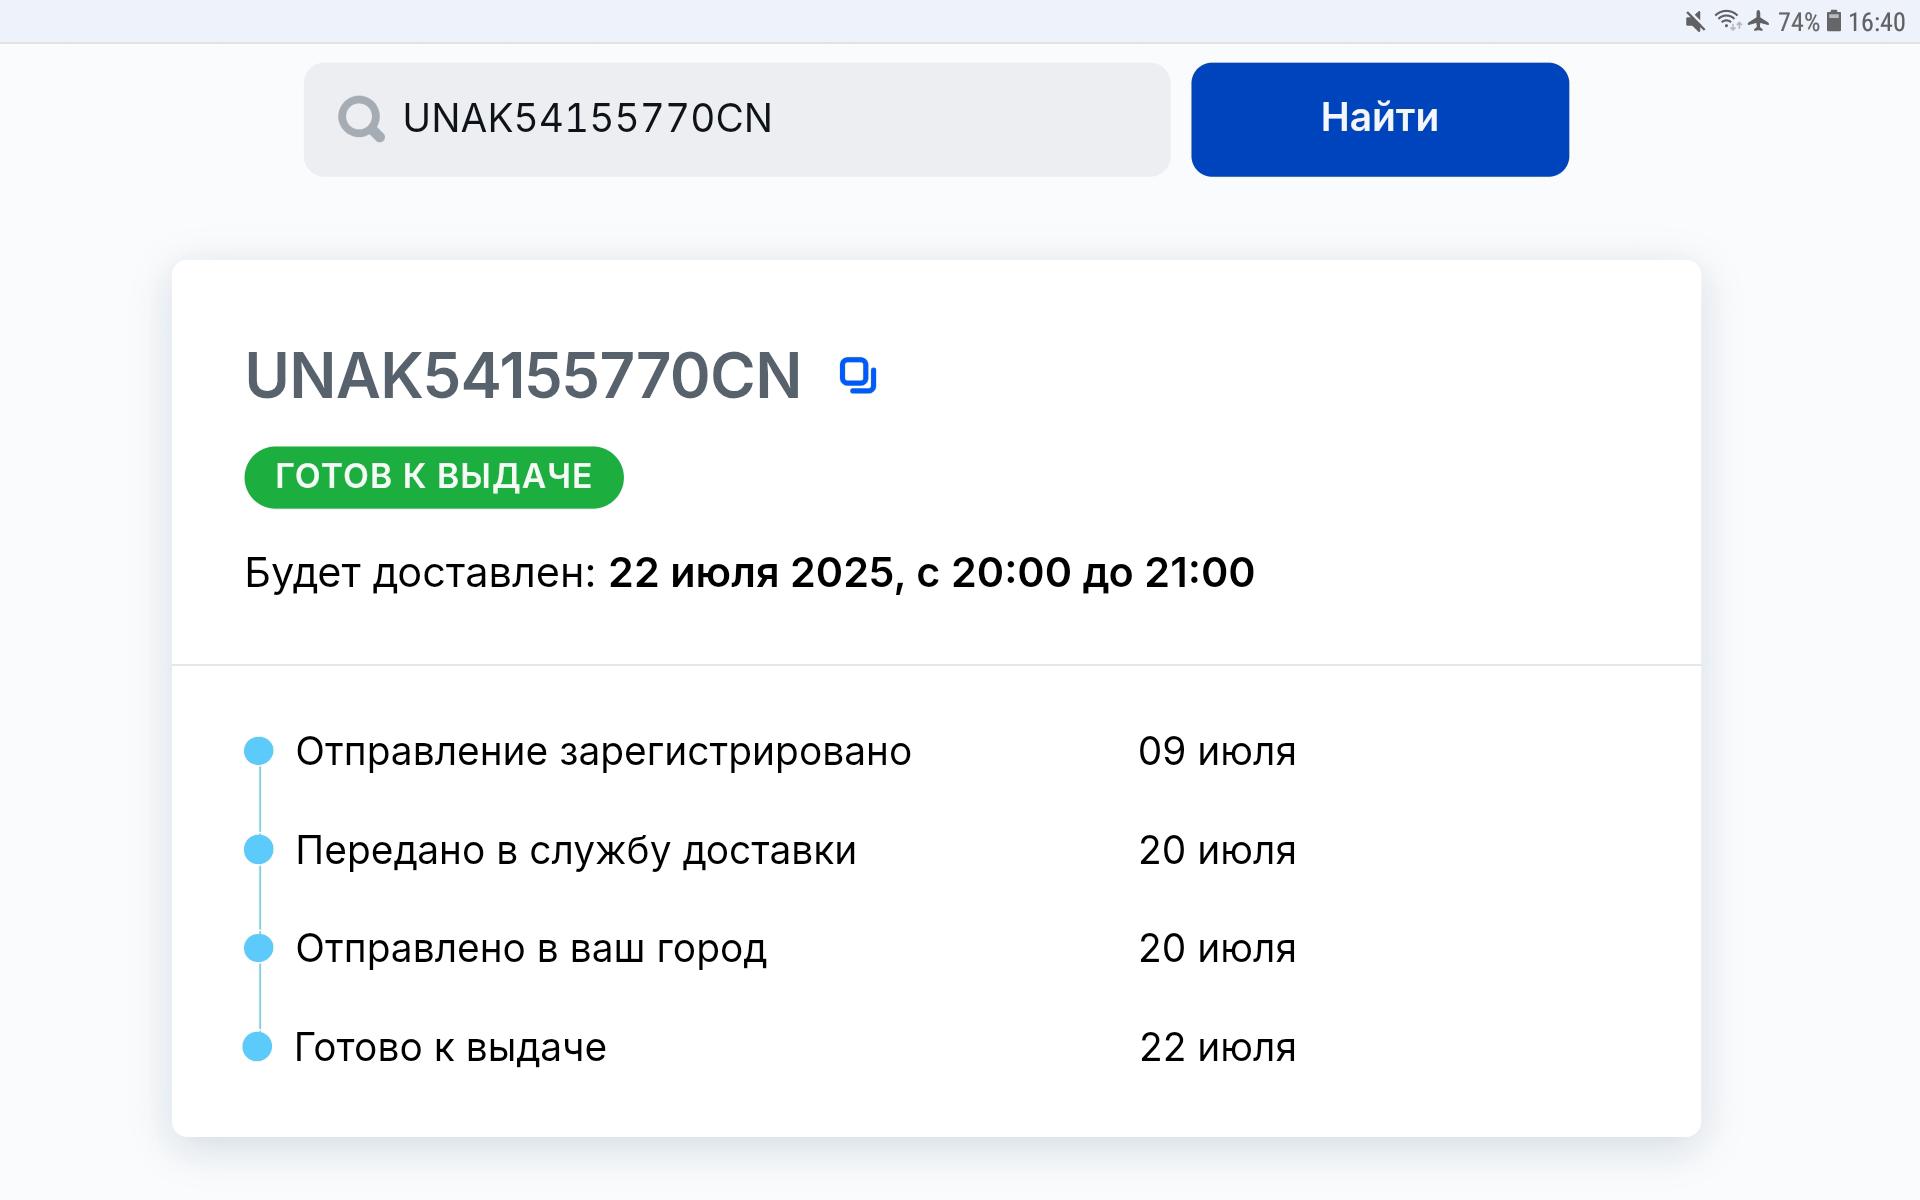Tap the airplane mode status icon
This screenshot has width=1920, height=1200.
point(1759,21)
